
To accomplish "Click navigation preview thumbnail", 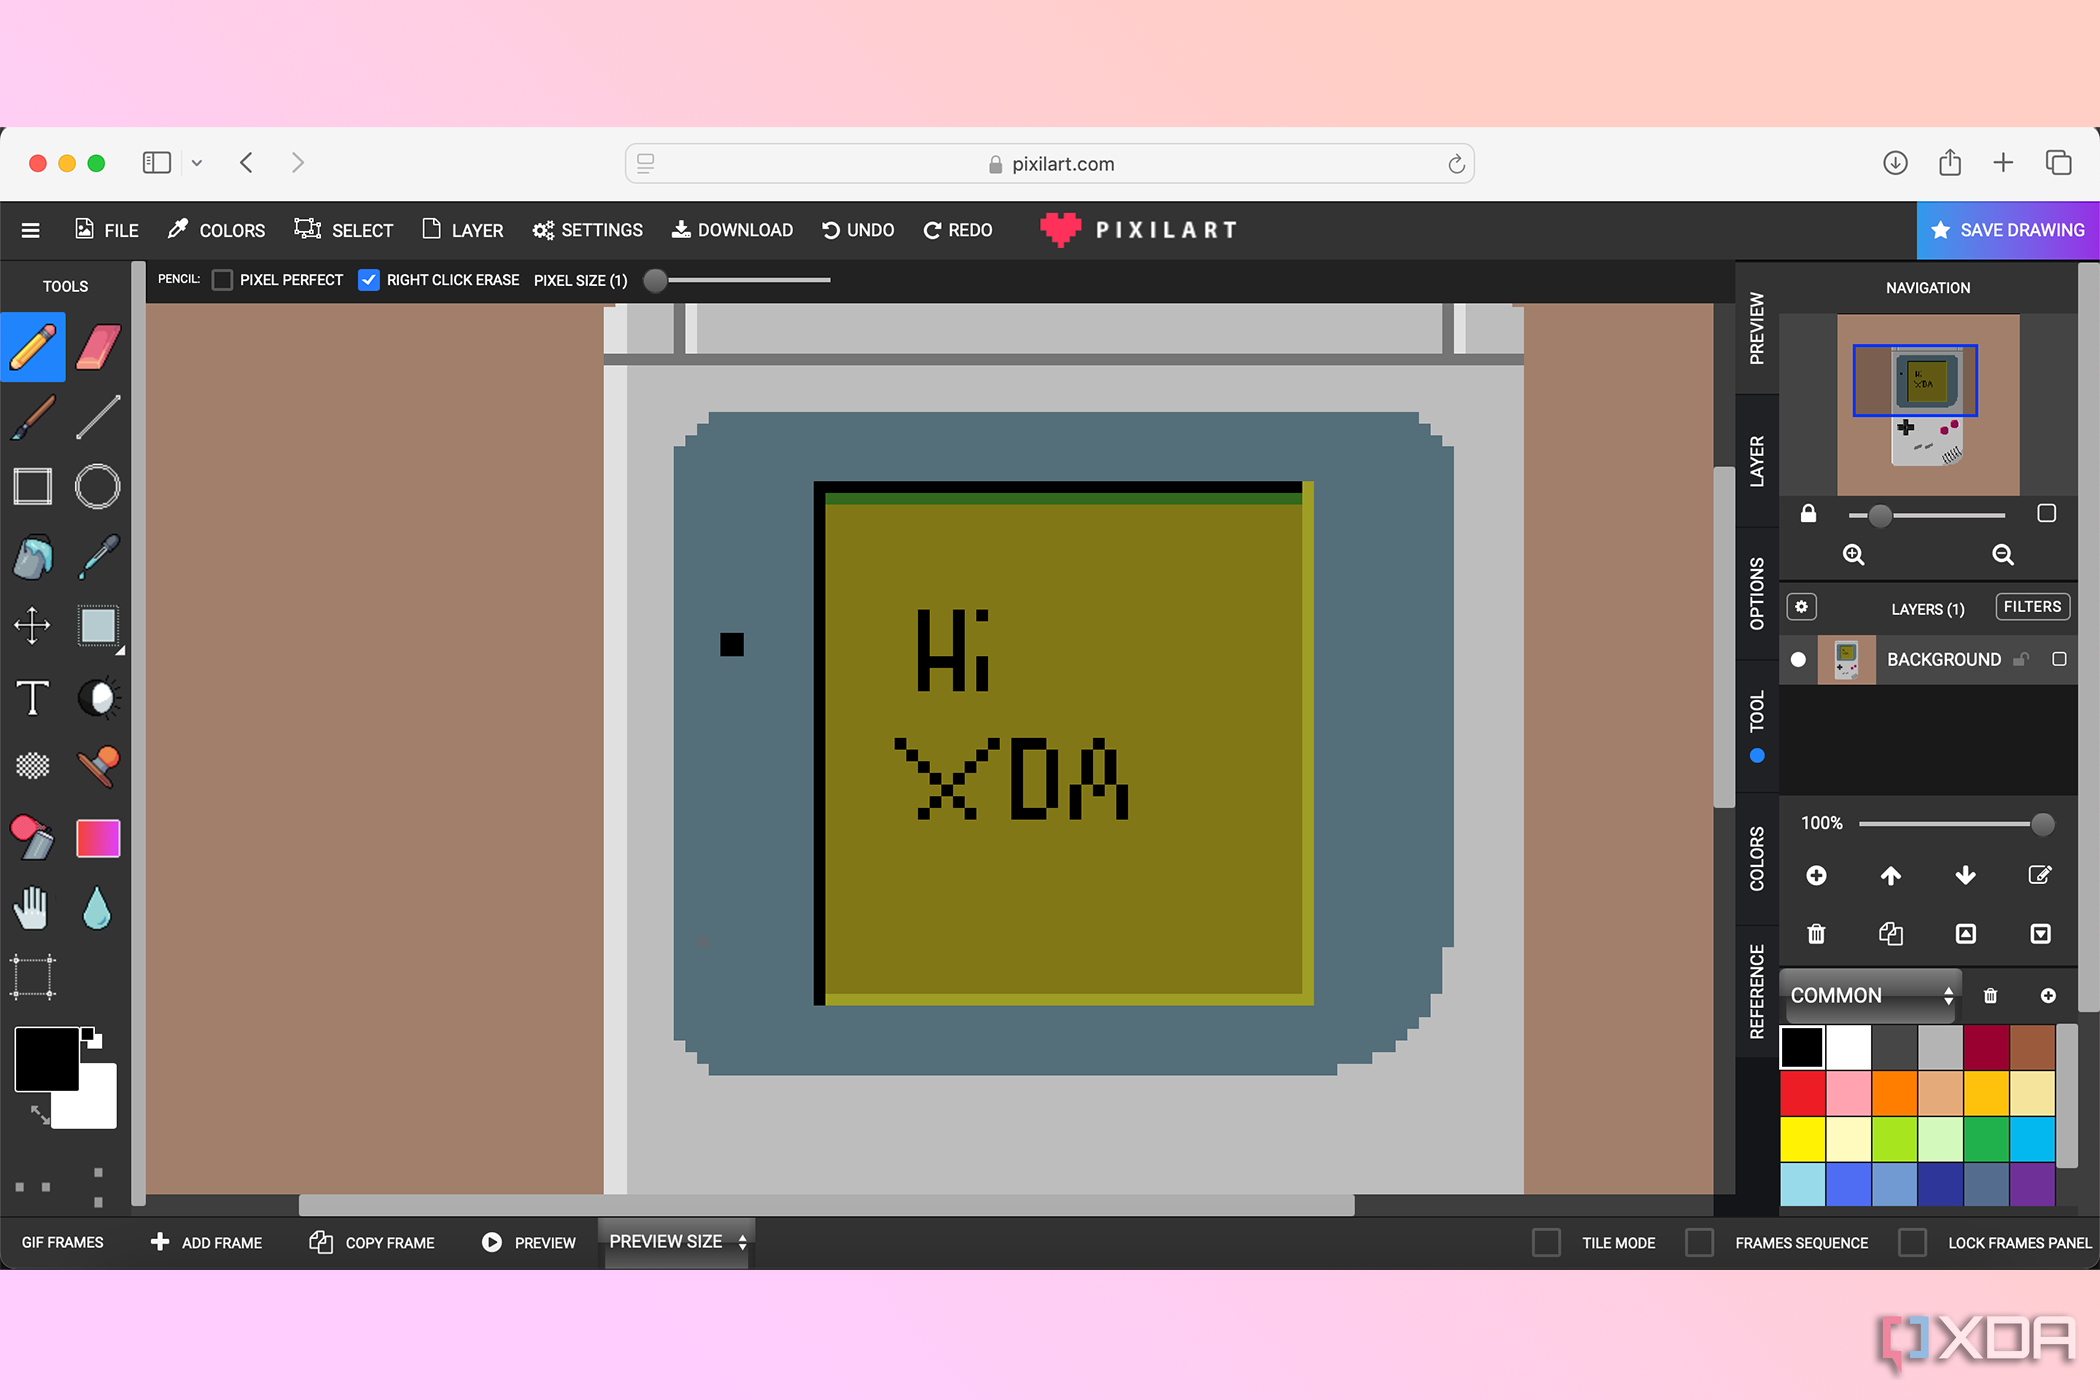I will click(1928, 405).
